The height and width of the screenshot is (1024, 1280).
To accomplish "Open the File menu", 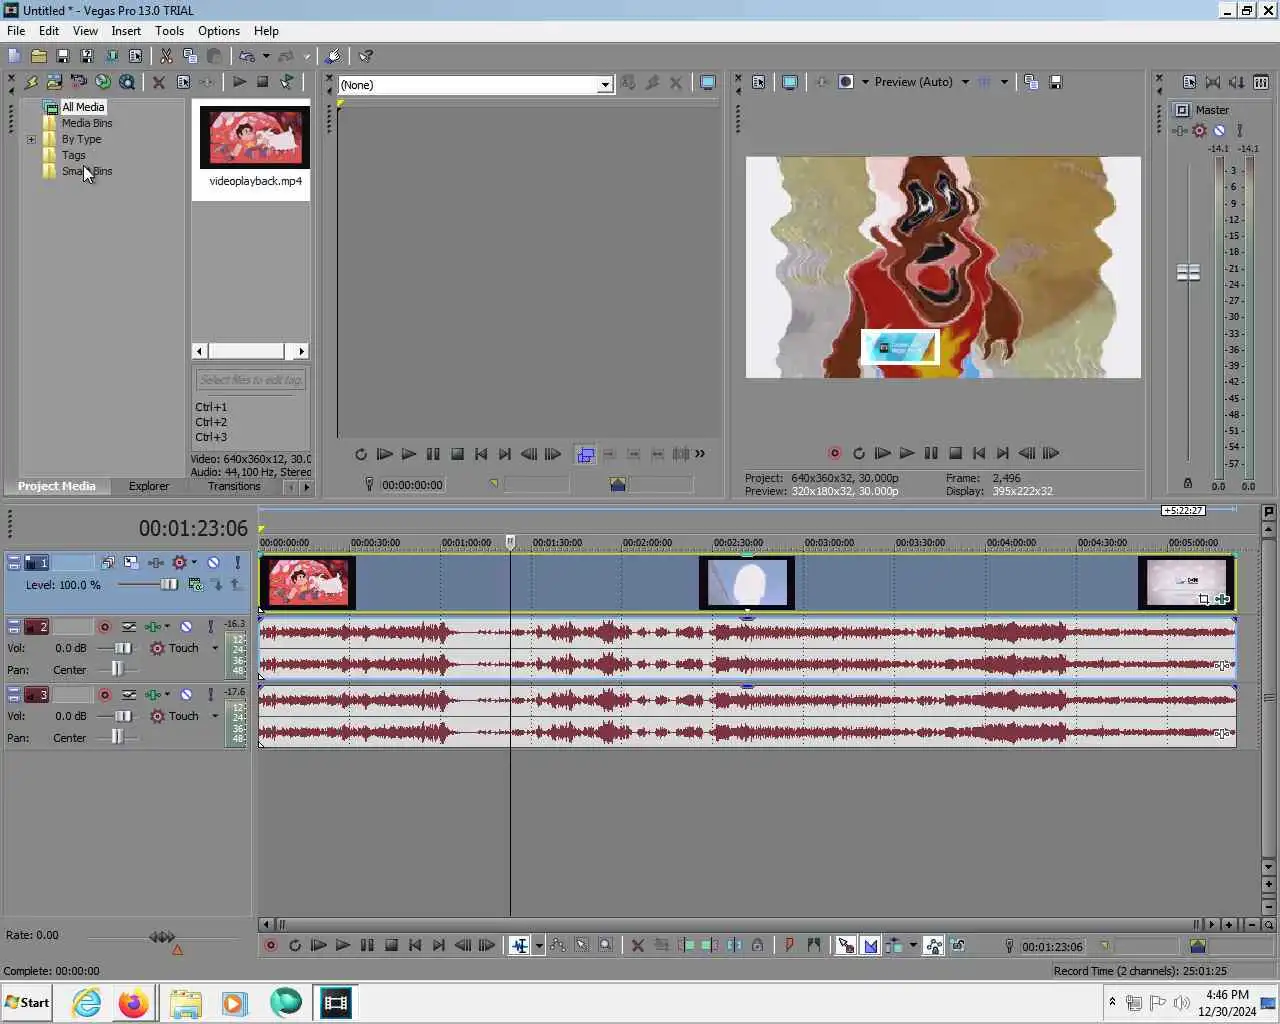I will click(16, 31).
